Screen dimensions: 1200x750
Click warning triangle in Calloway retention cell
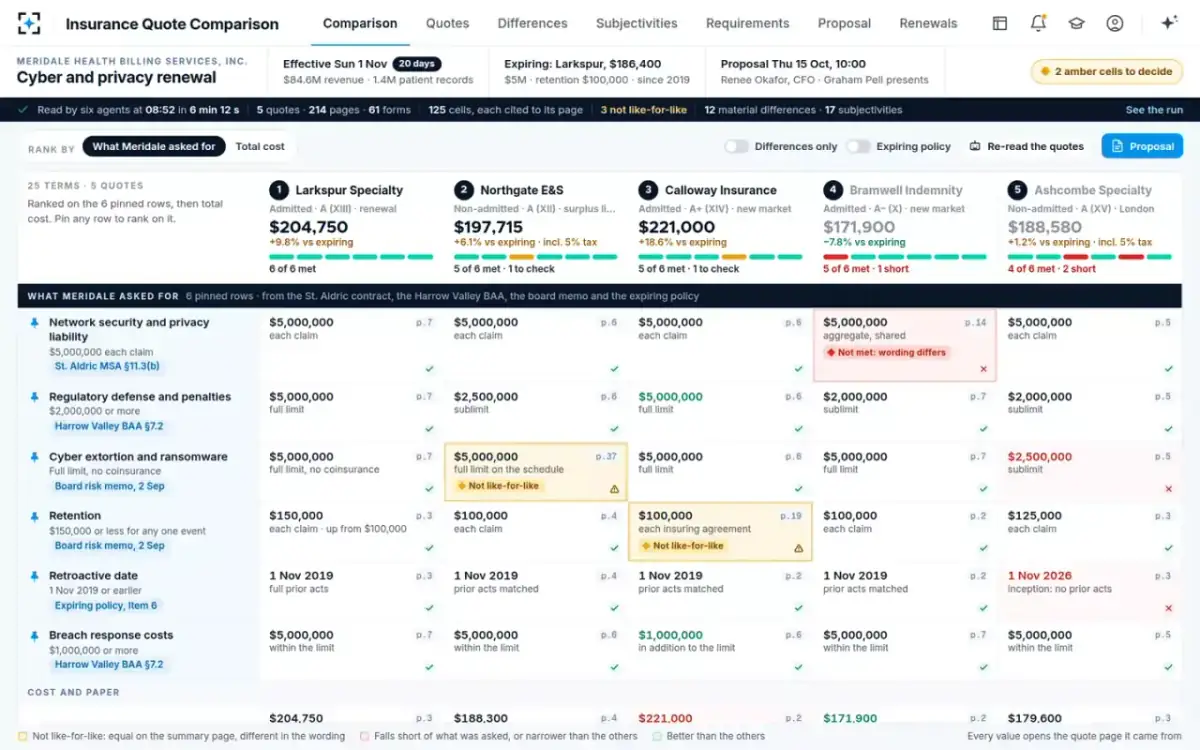[x=798, y=548]
